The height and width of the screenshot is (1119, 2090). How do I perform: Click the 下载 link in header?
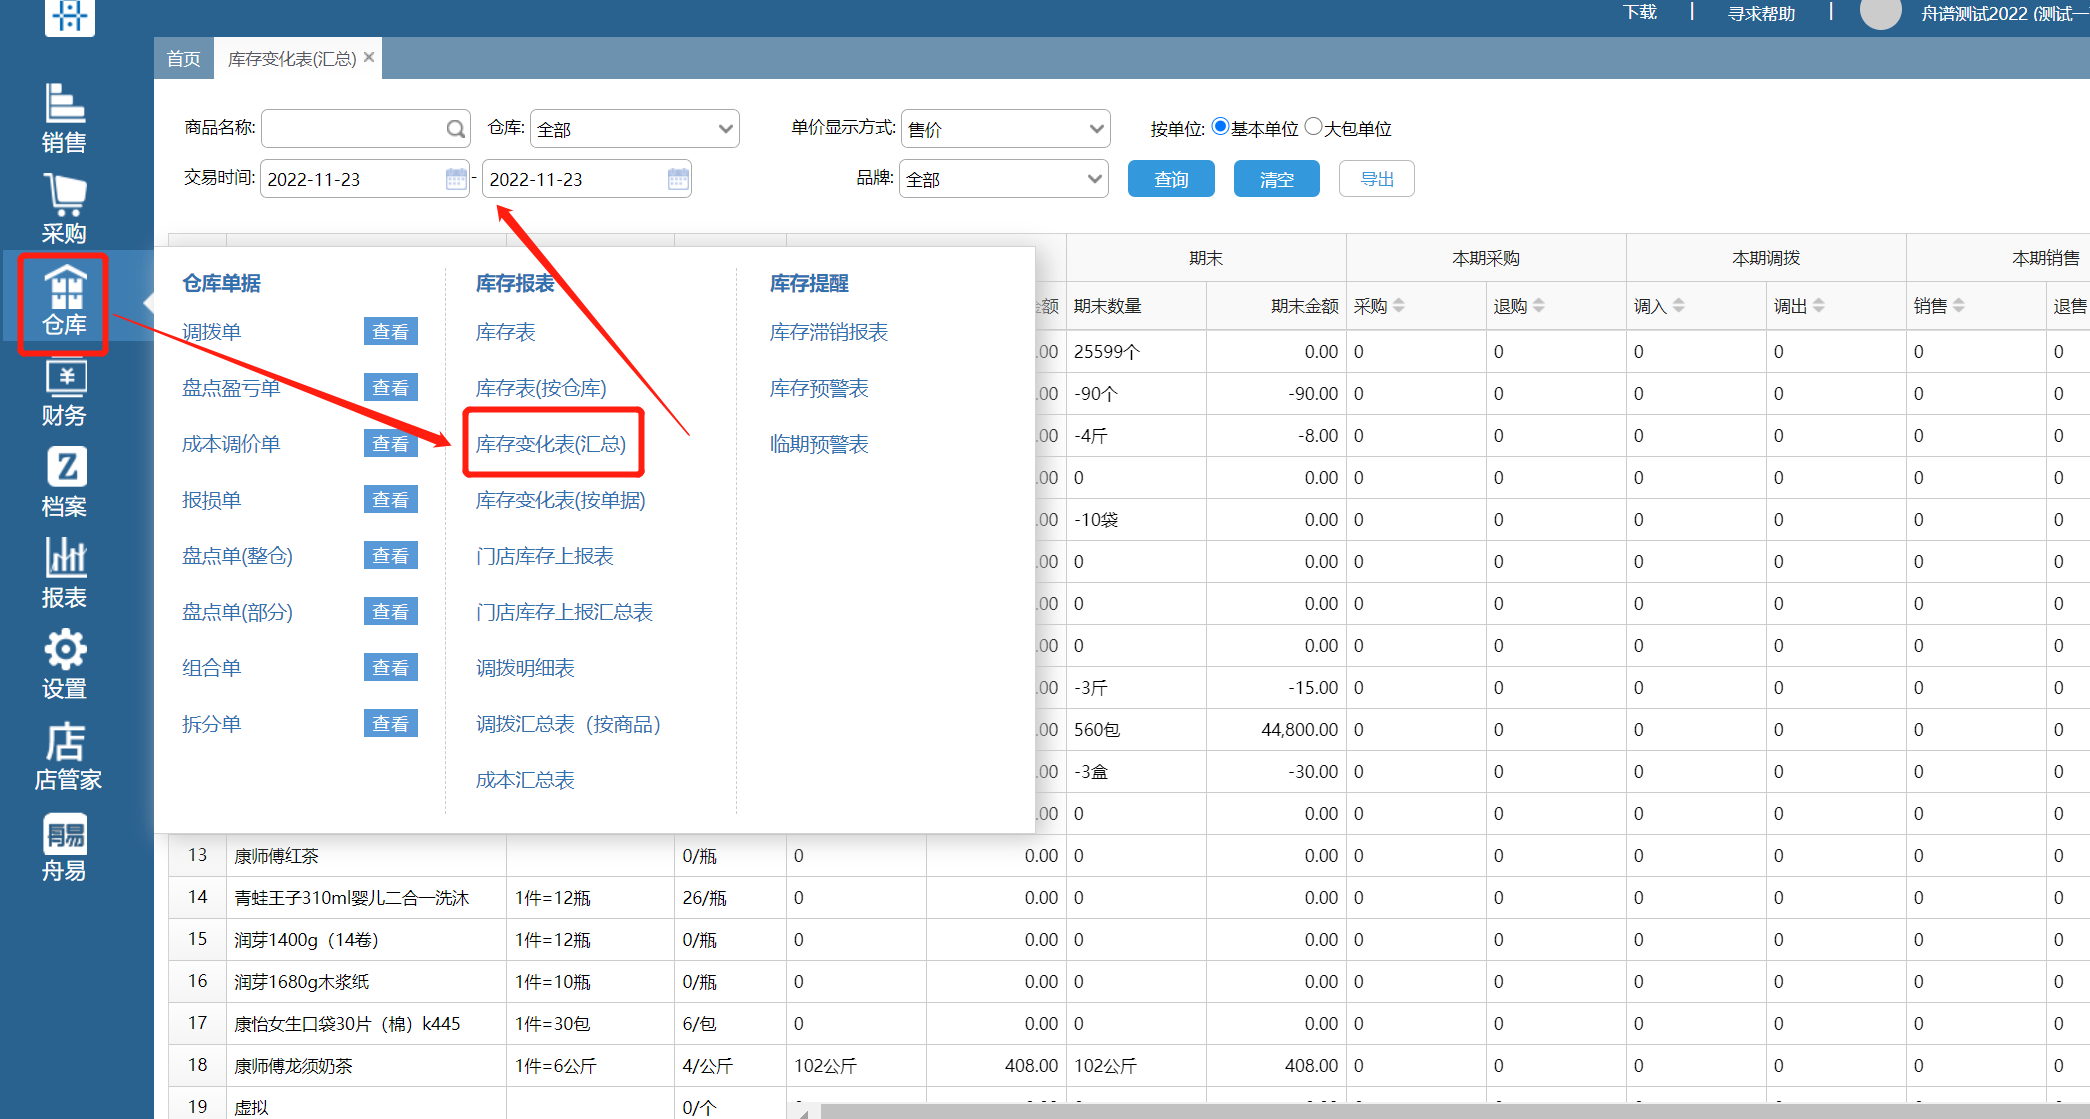(1640, 12)
